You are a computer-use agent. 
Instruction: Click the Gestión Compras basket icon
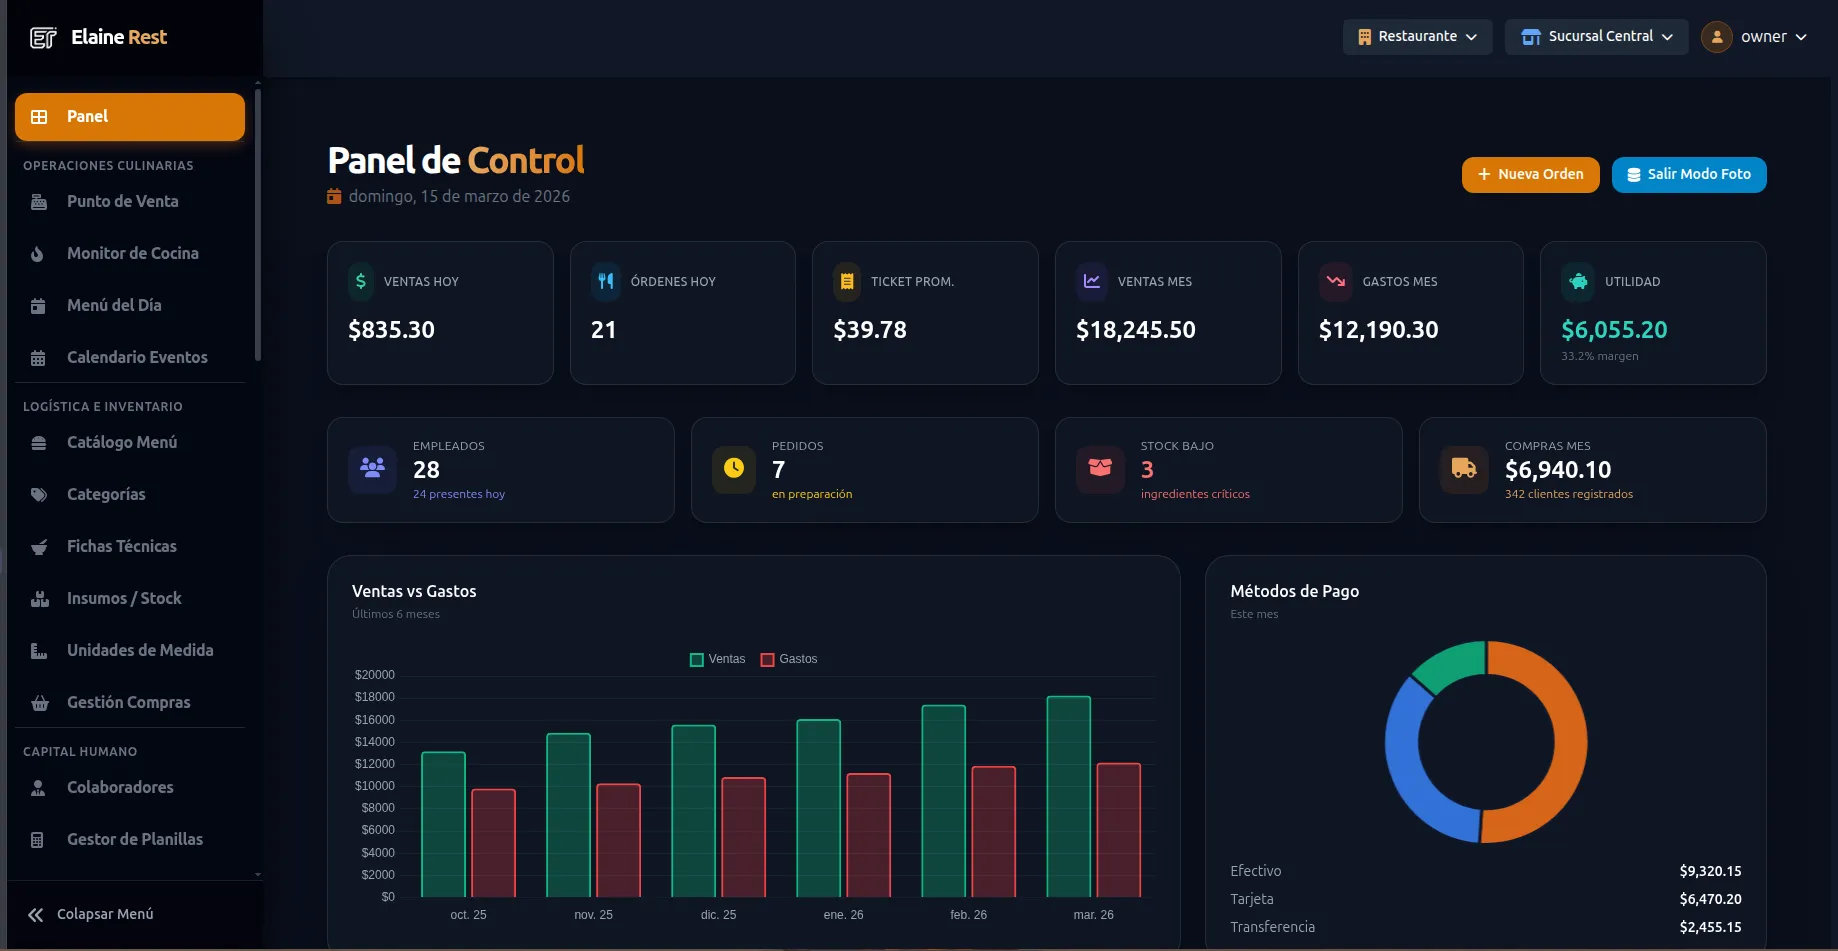pyautogui.click(x=40, y=703)
